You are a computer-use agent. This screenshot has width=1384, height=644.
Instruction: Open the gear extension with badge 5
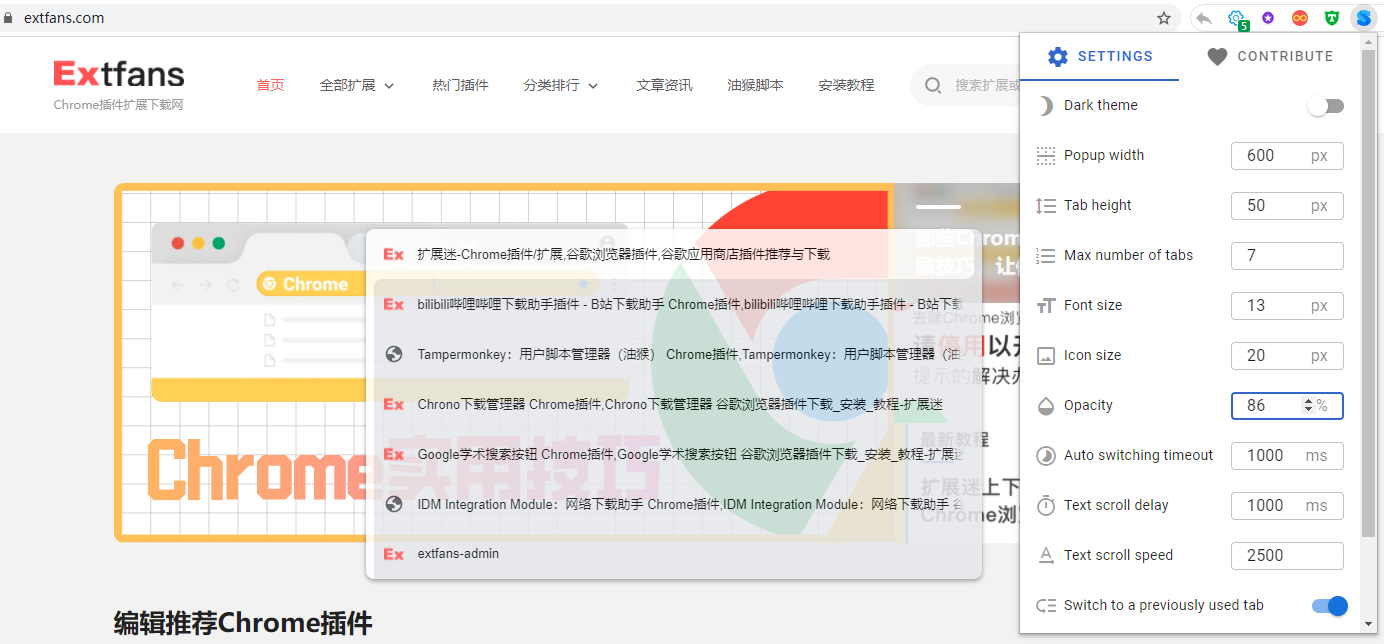1237,18
